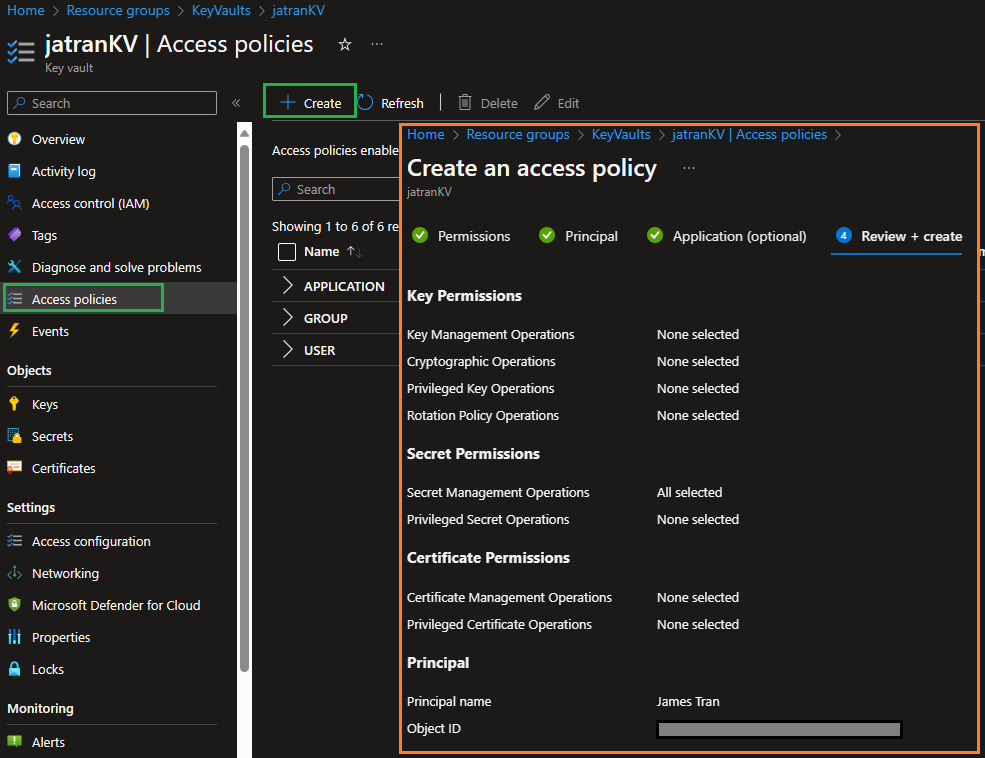Click the Delete trash can icon
The width and height of the screenshot is (985, 758).
click(x=465, y=102)
